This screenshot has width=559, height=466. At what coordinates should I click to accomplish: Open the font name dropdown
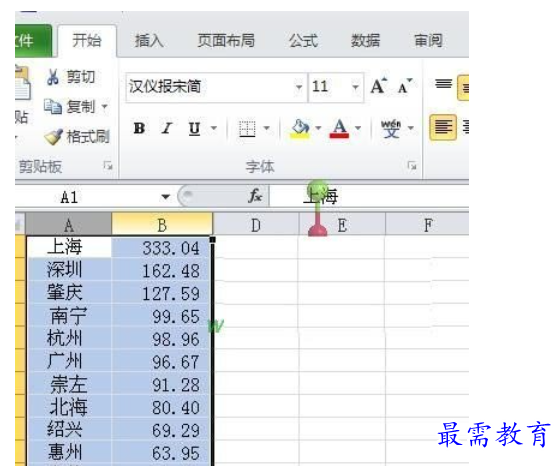299,87
